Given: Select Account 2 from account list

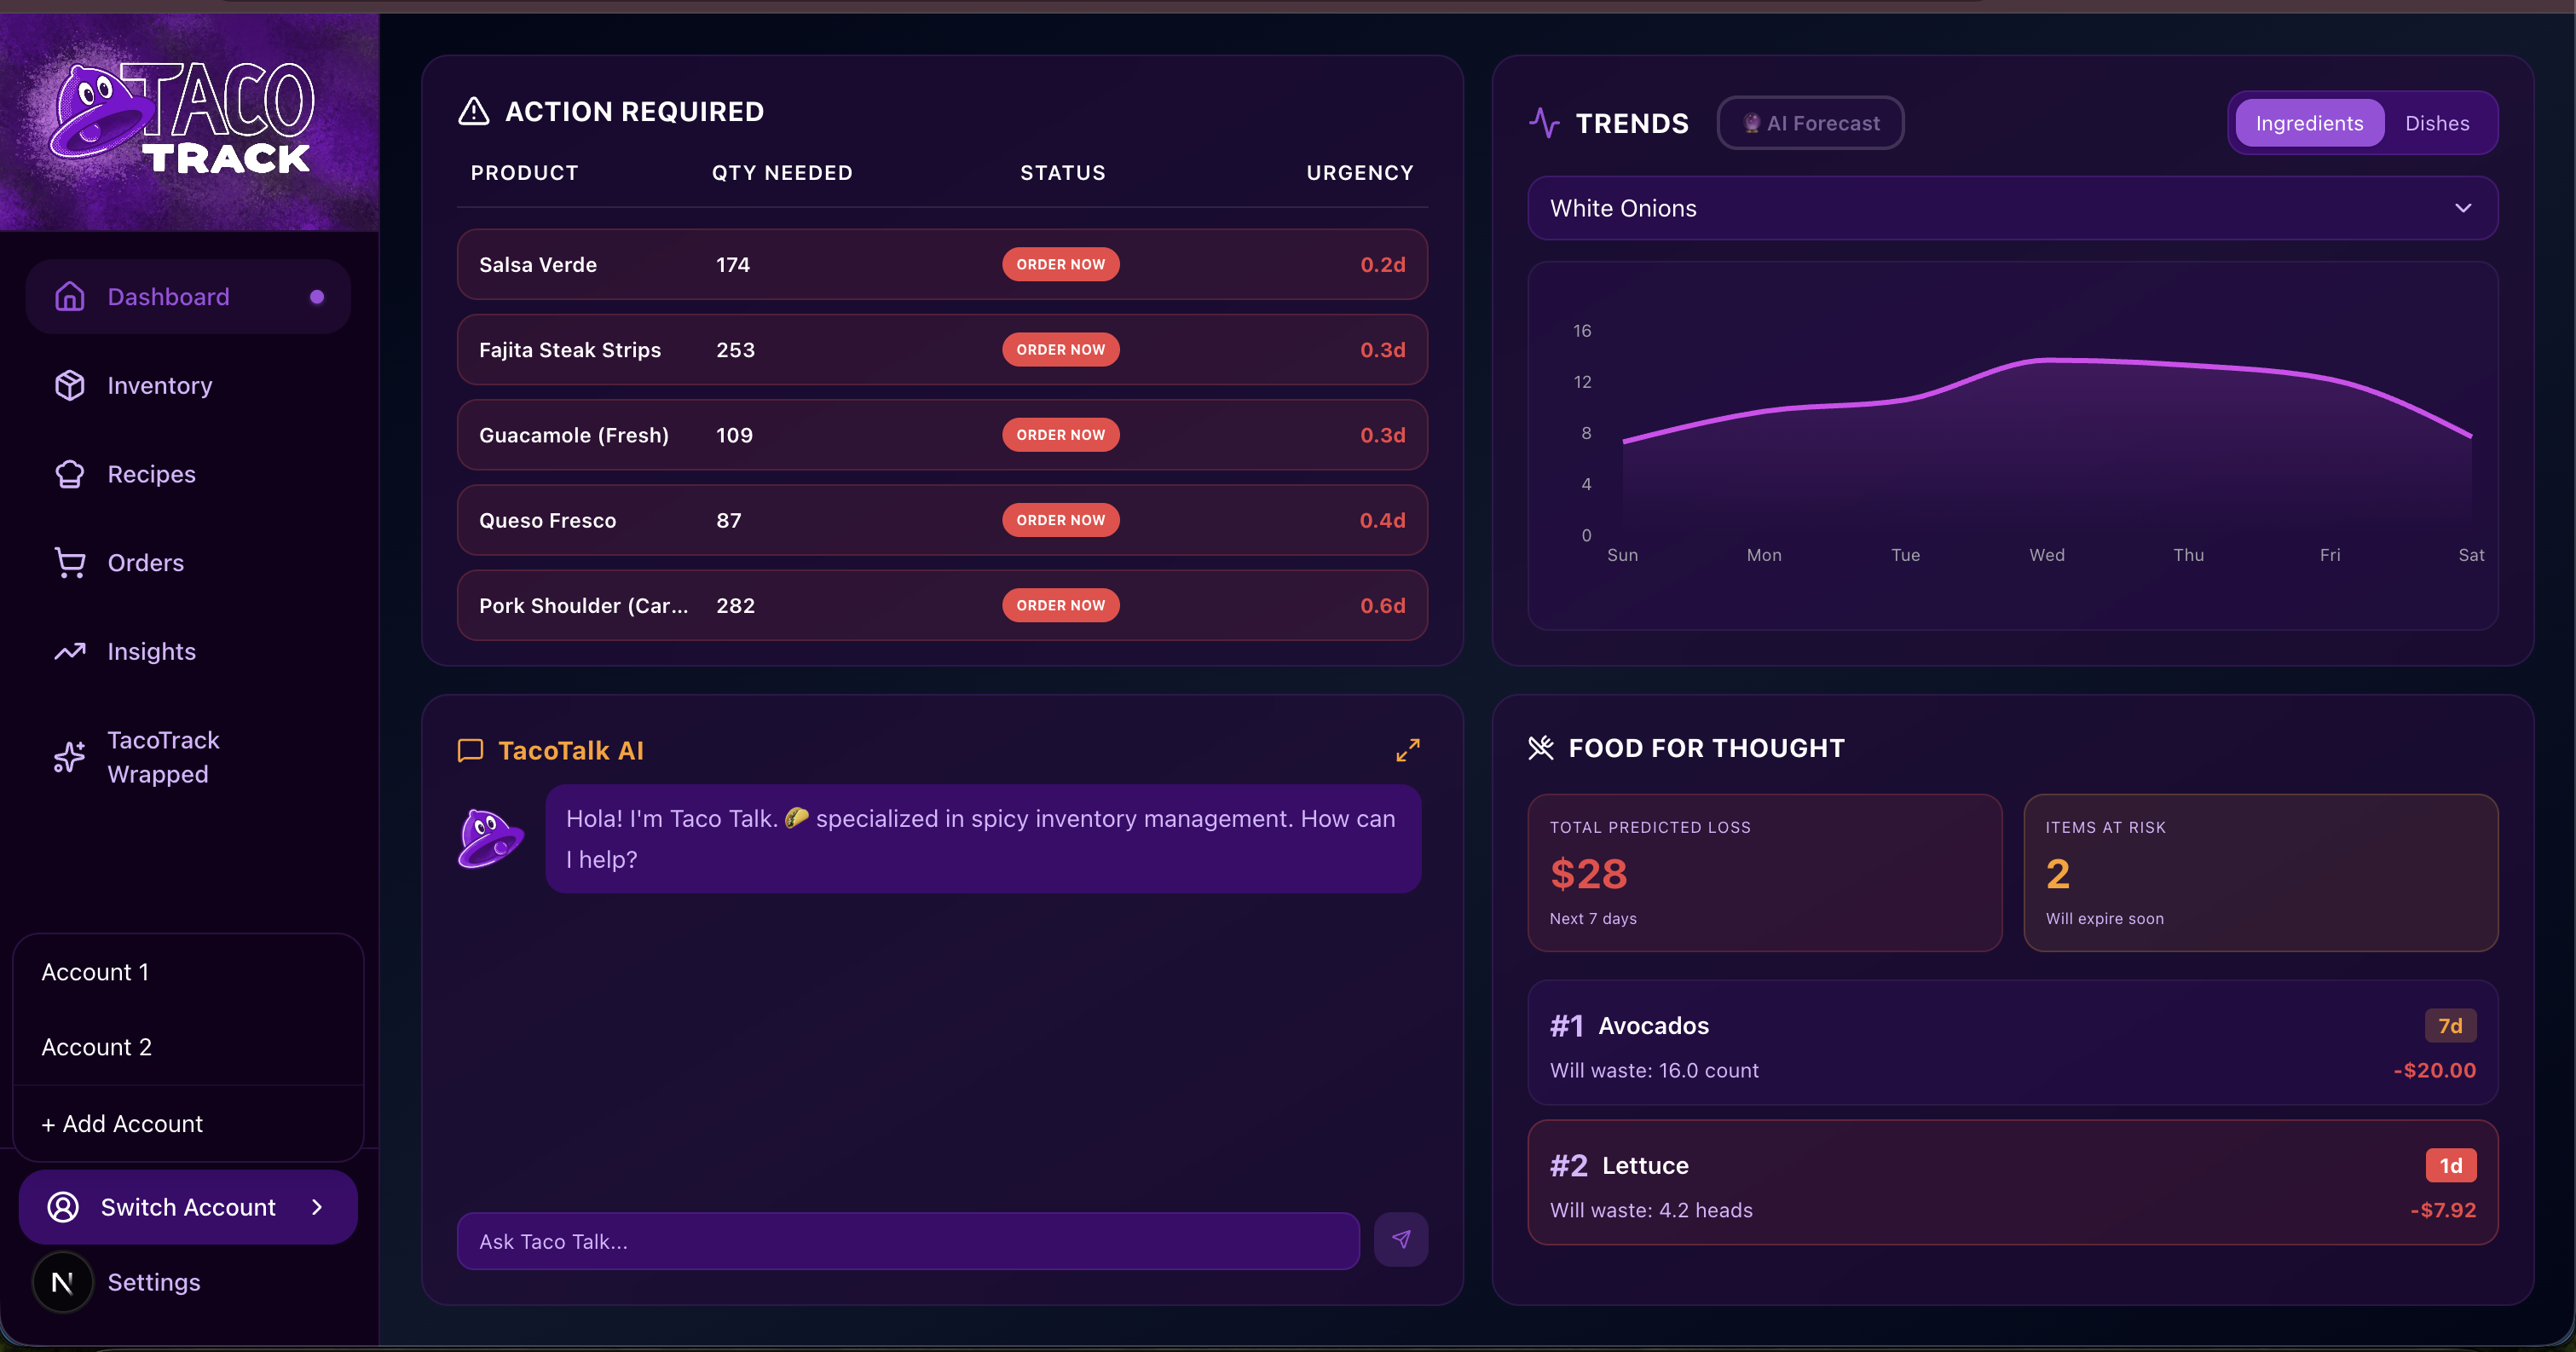Looking at the screenshot, I should coord(97,1047).
